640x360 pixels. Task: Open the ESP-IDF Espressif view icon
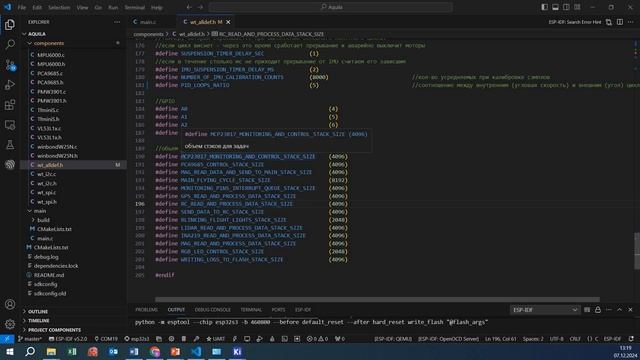(10, 164)
